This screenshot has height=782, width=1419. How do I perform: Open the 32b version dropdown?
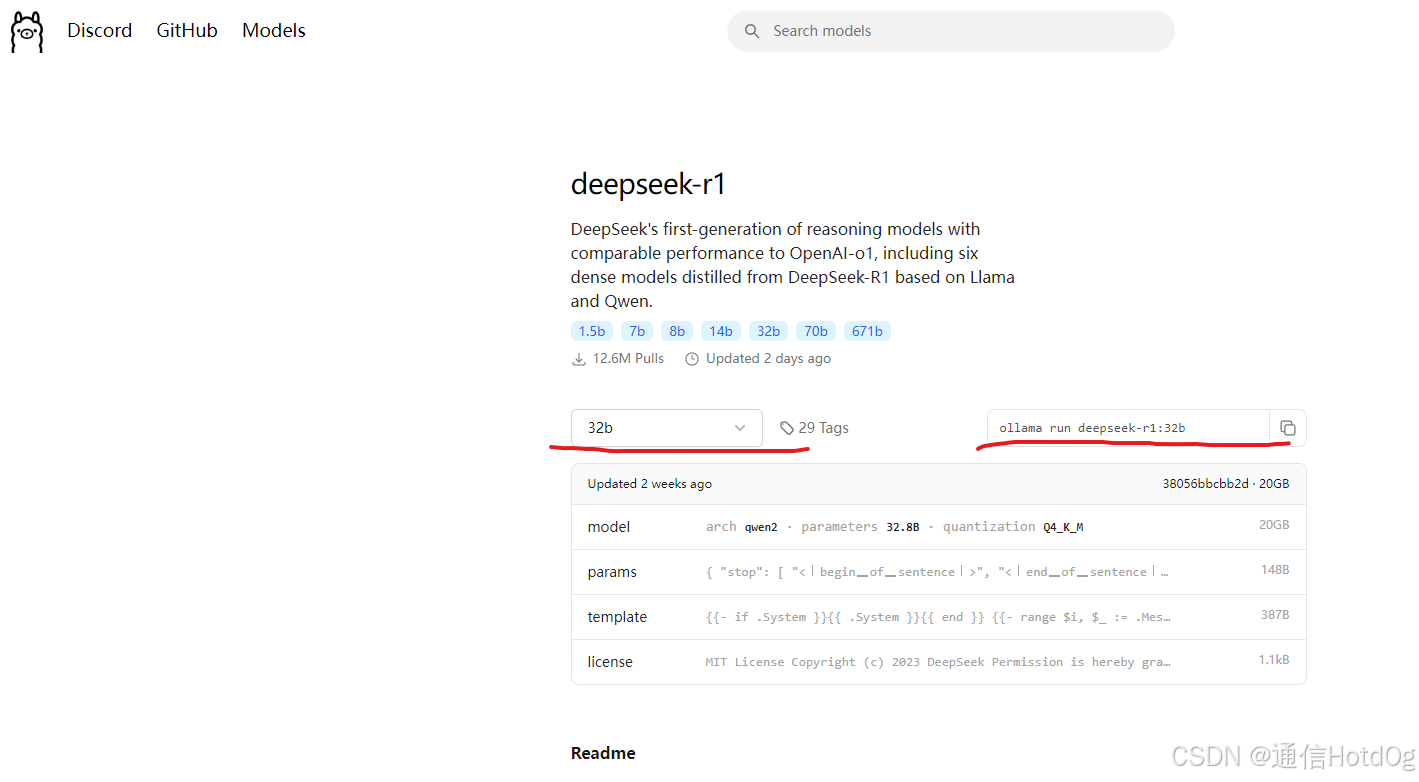[667, 428]
